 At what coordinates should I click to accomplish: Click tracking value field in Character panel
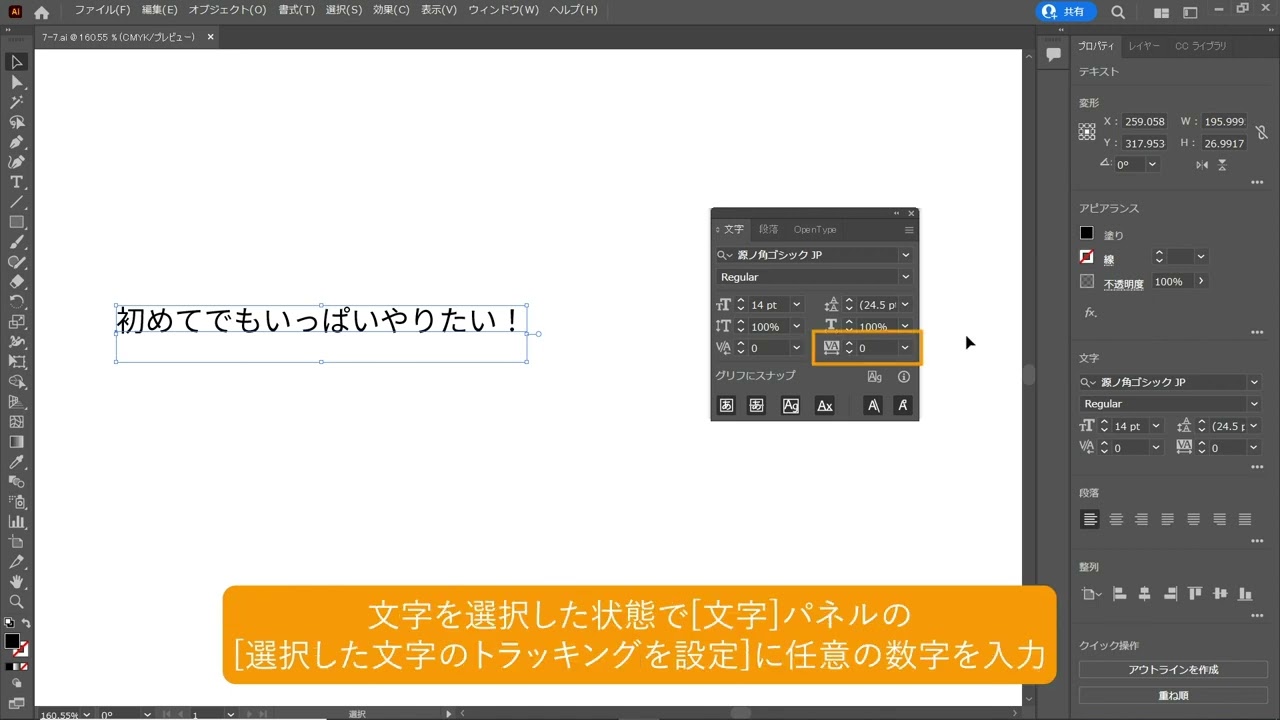coord(877,348)
